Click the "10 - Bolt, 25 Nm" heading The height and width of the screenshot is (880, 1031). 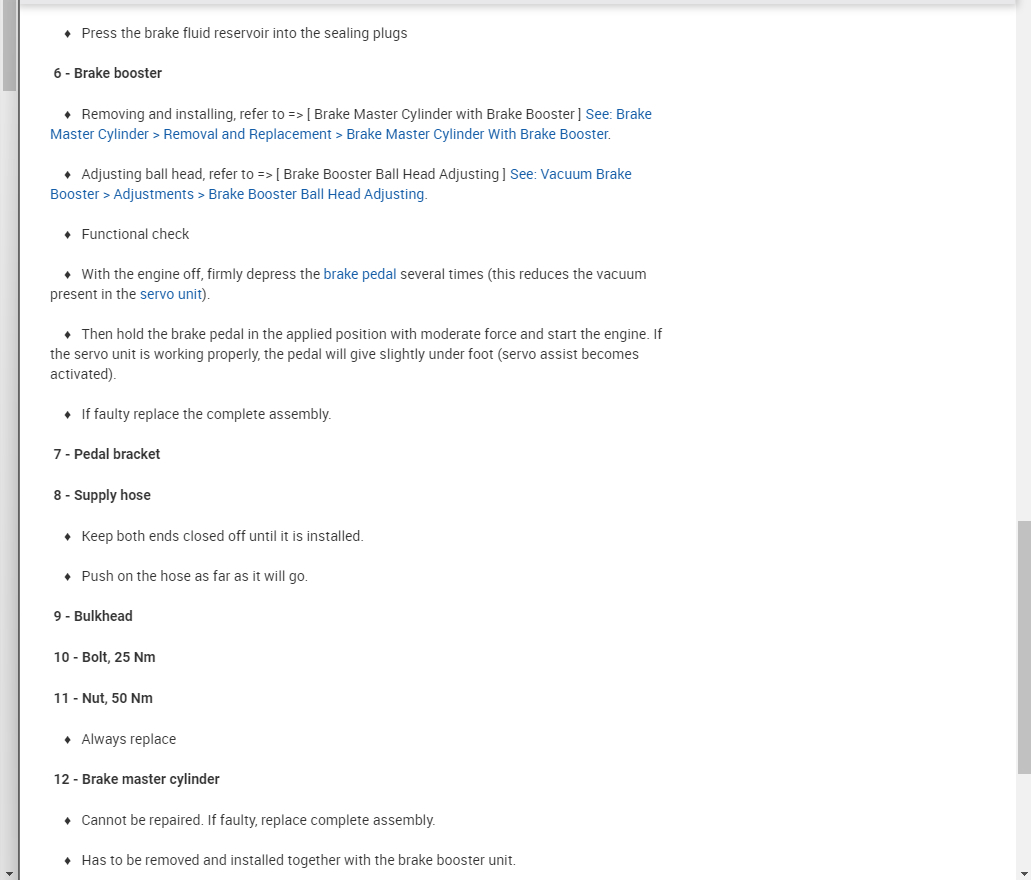(x=105, y=657)
